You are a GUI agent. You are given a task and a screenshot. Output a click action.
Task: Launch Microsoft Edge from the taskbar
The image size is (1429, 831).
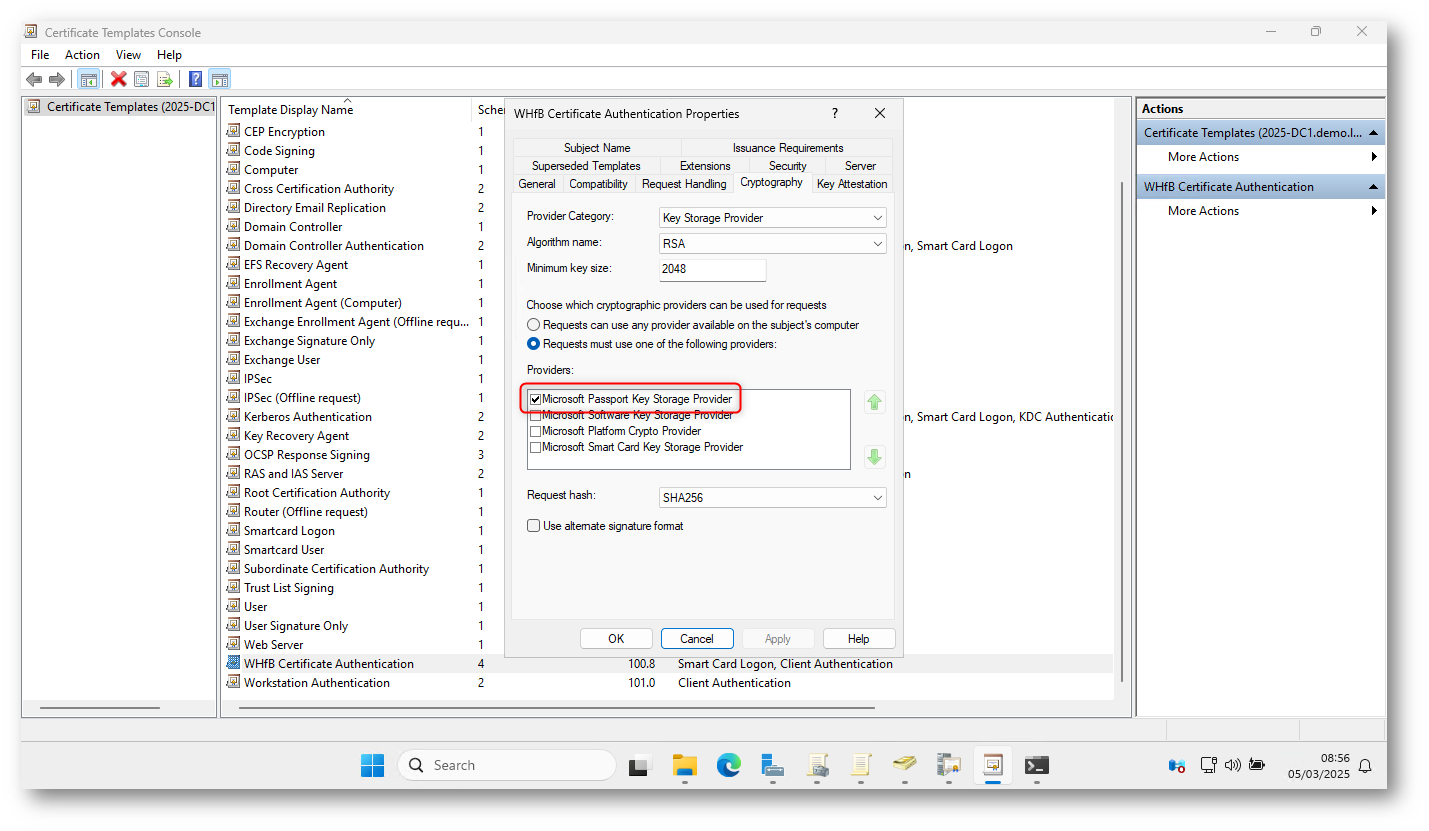pos(728,766)
